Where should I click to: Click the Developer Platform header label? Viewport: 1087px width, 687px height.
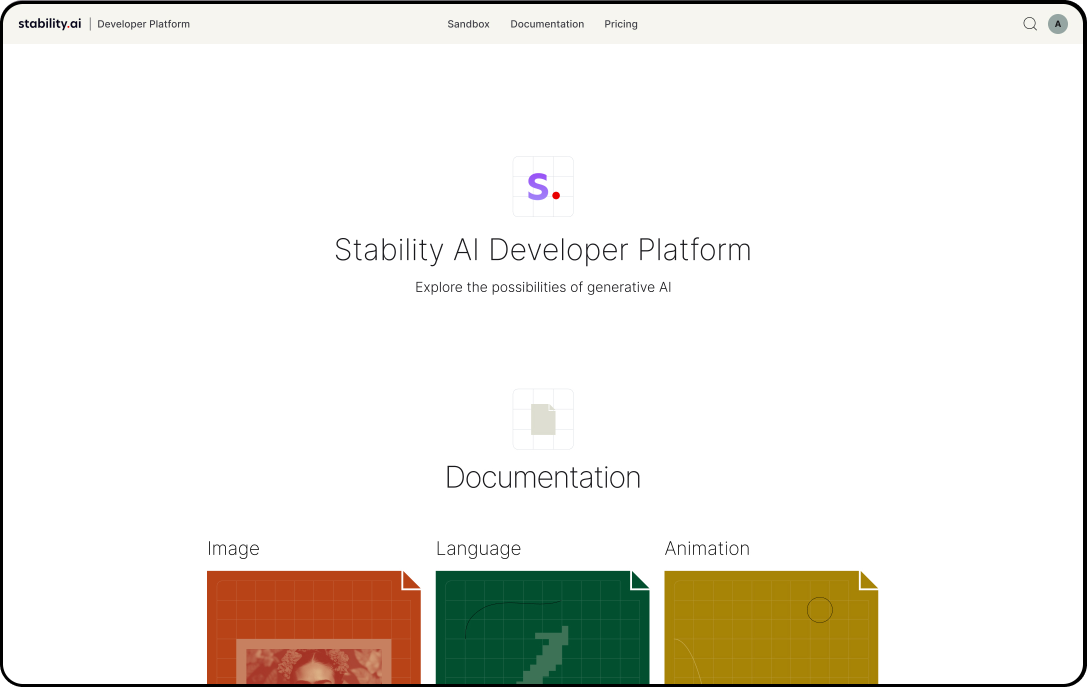pos(143,24)
